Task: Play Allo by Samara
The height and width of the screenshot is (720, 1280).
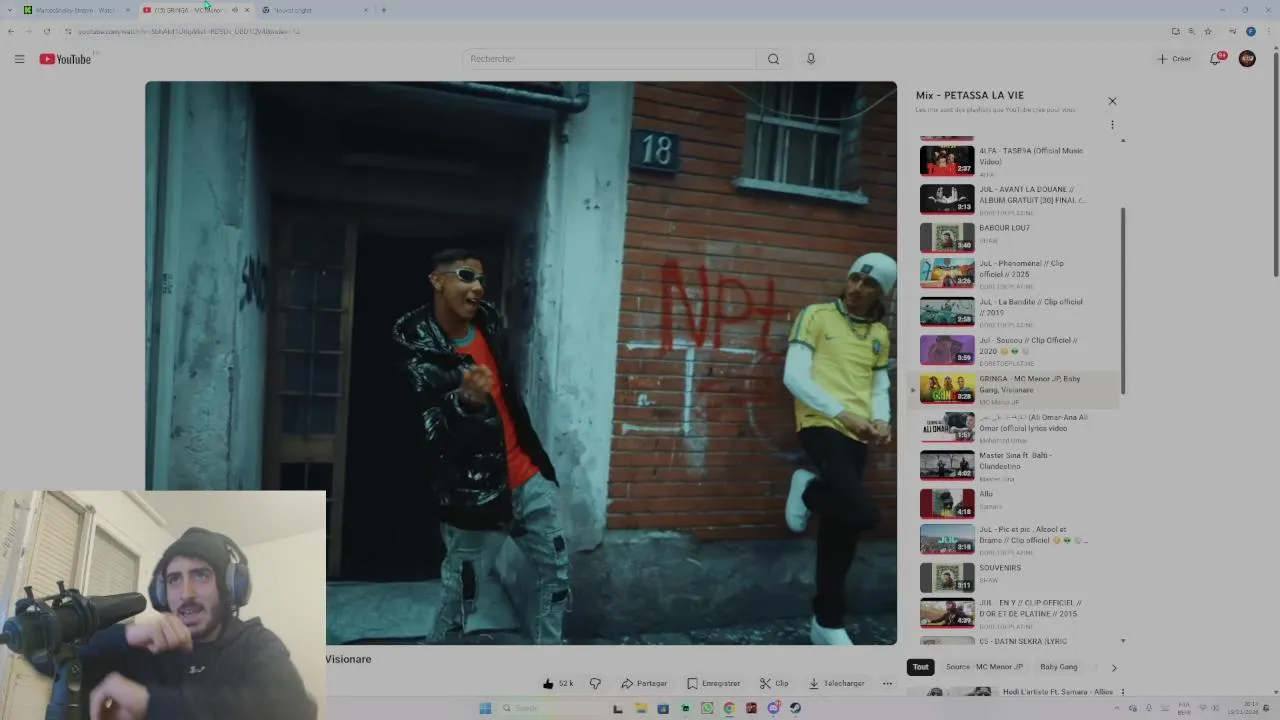Action: 1015,502
